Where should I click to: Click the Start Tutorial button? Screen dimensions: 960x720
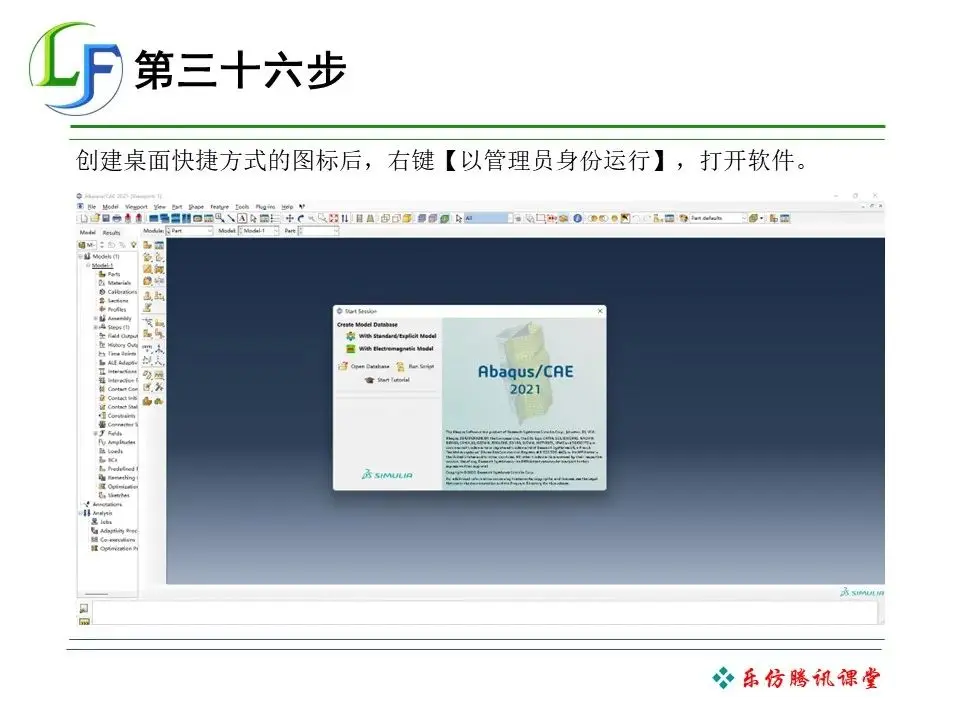click(x=387, y=380)
